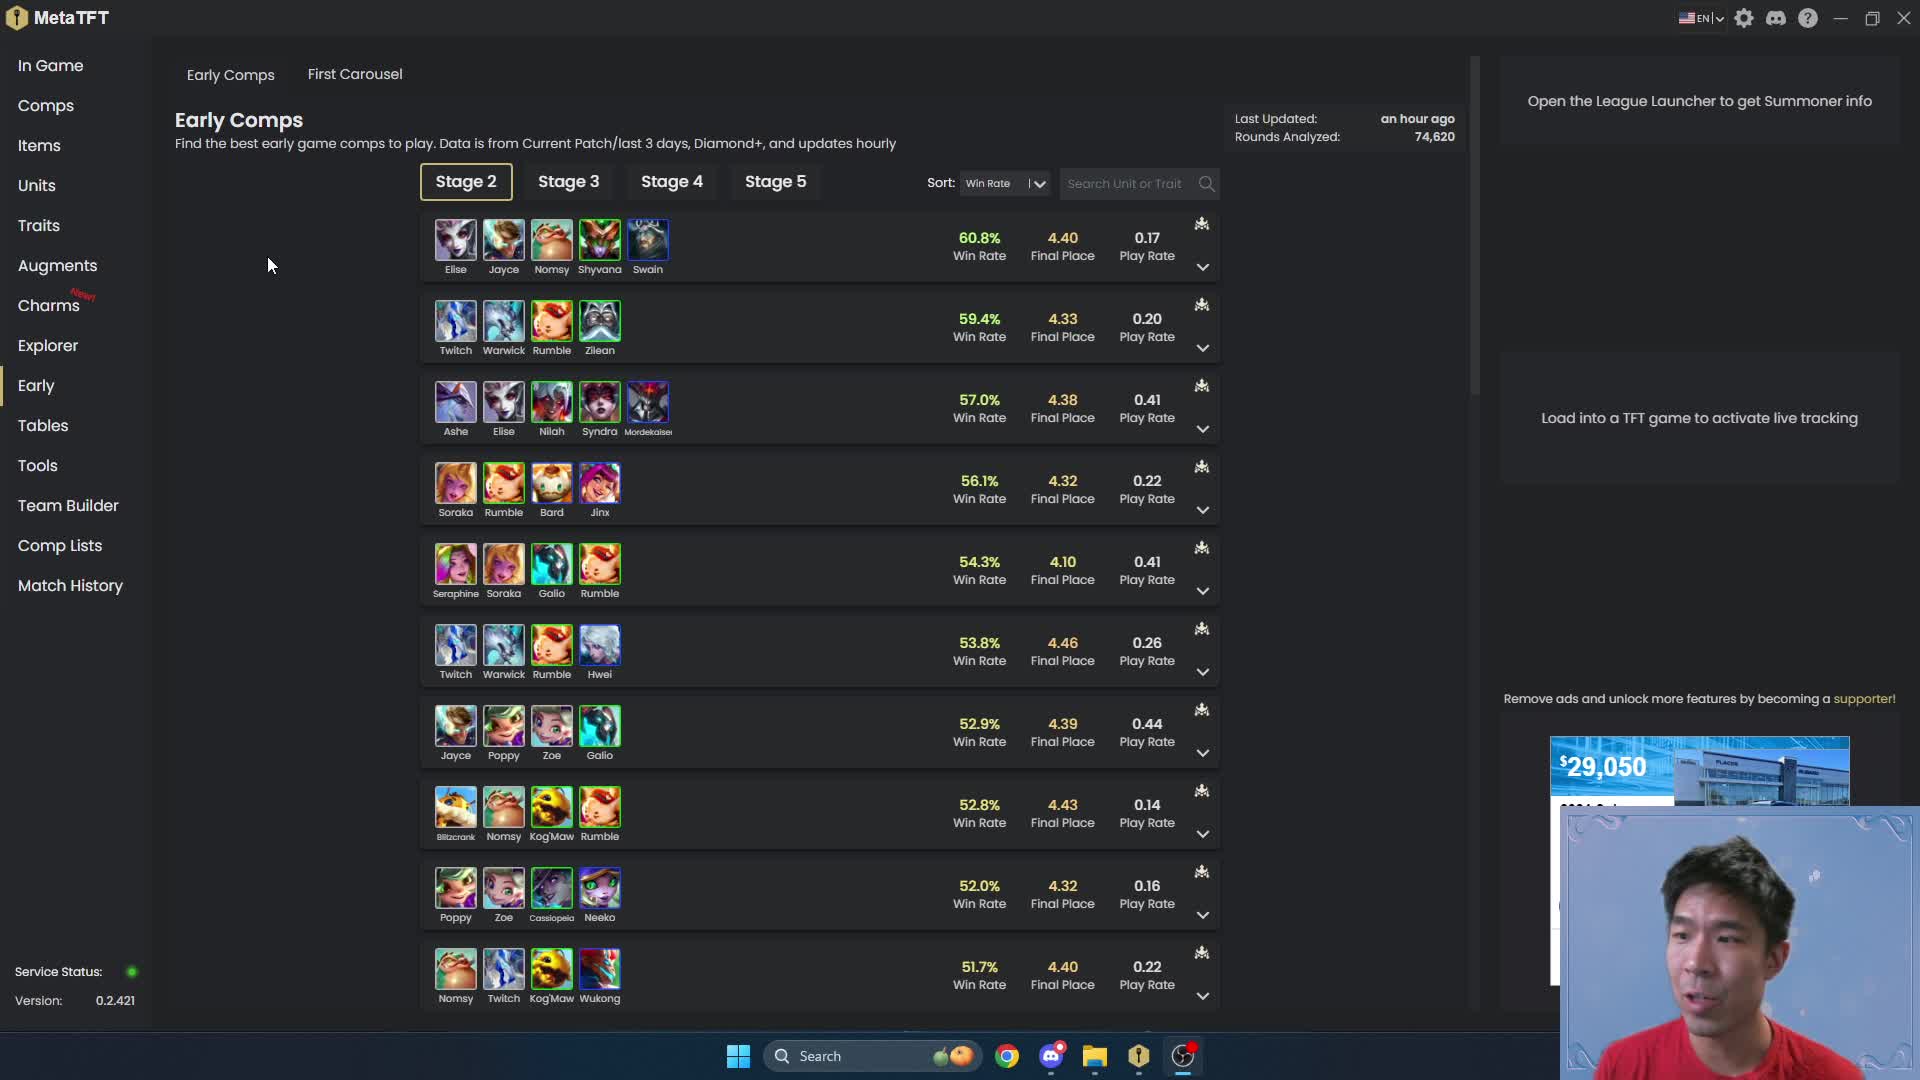Select the Swain champion portrait
Image resolution: width=1920 pixels, height=1080 pixels.
(x=648, y=240)
